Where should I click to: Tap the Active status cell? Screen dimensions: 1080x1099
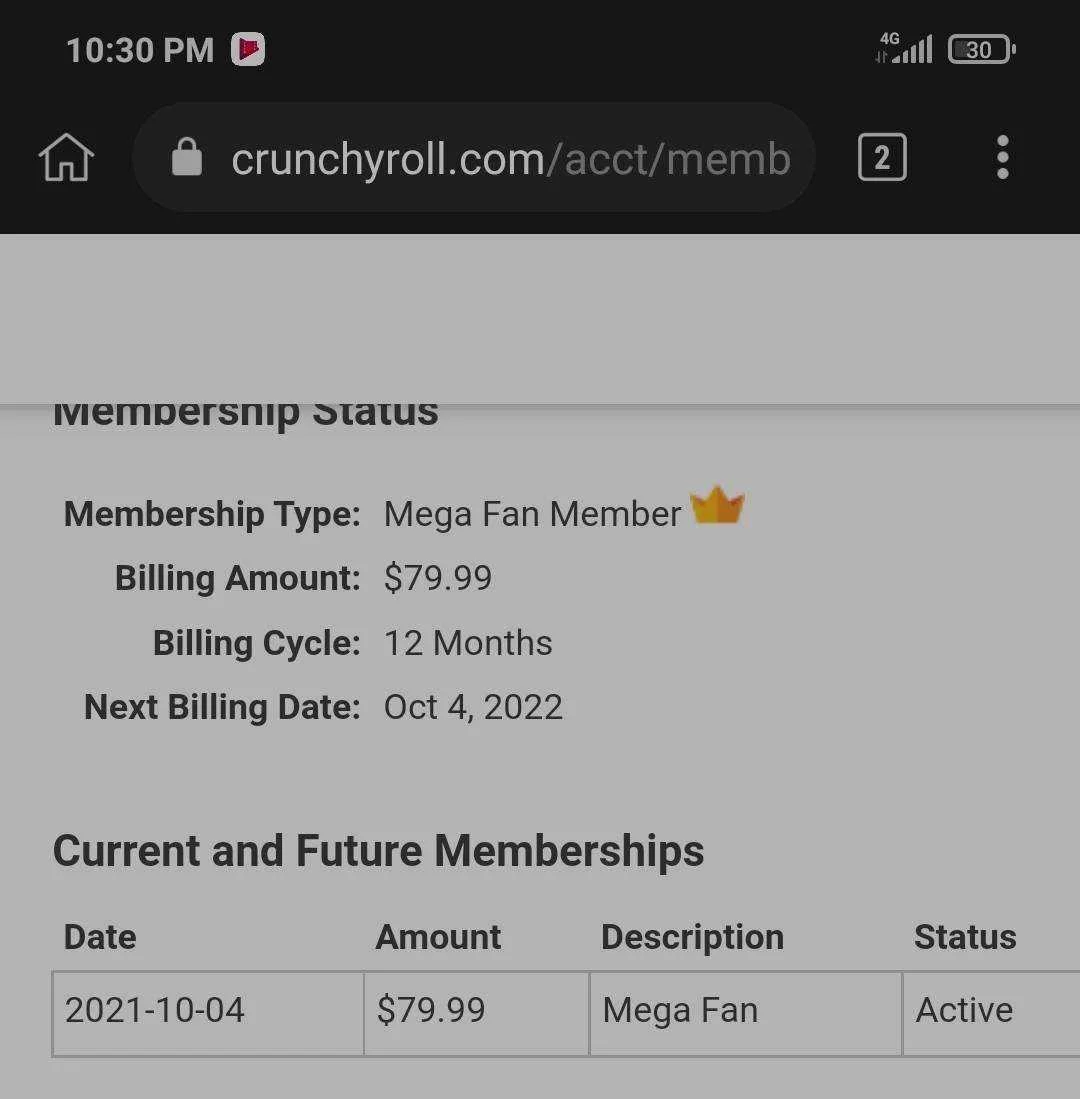[x=992, y=1013]
